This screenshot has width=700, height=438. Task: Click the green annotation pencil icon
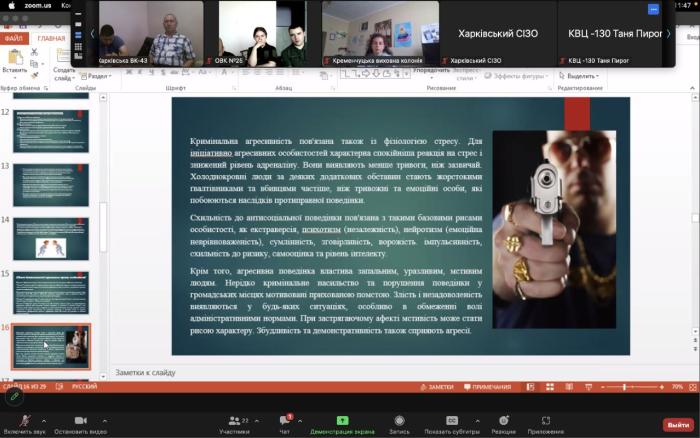pos(14,396)
